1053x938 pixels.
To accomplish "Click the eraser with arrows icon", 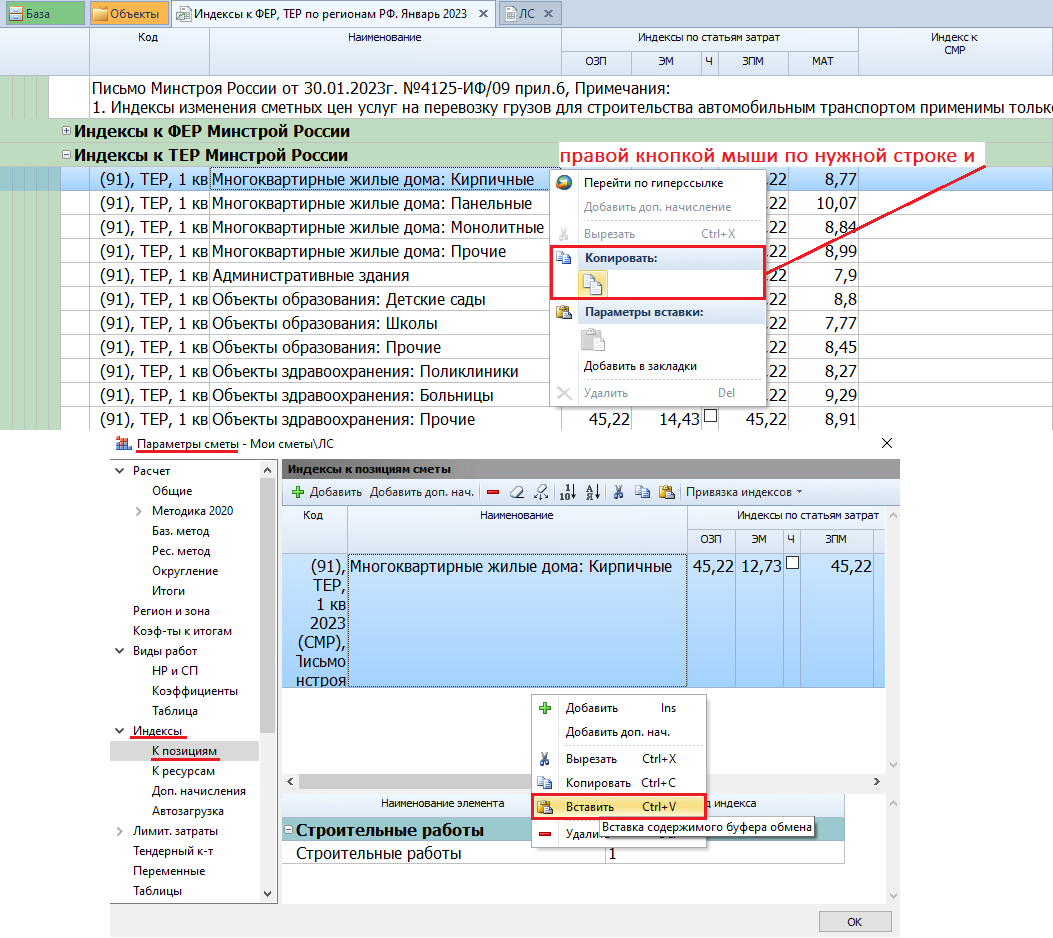I will point(541,492).
